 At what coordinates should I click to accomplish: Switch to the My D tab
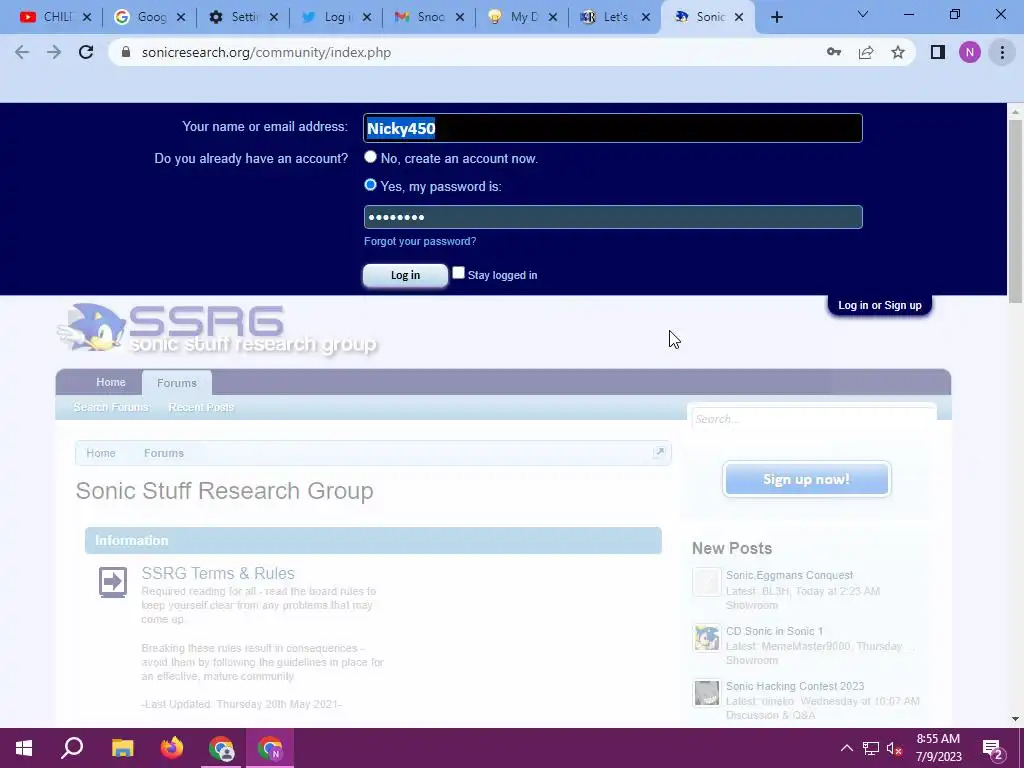pyautogui.click(x=514, y=17)
